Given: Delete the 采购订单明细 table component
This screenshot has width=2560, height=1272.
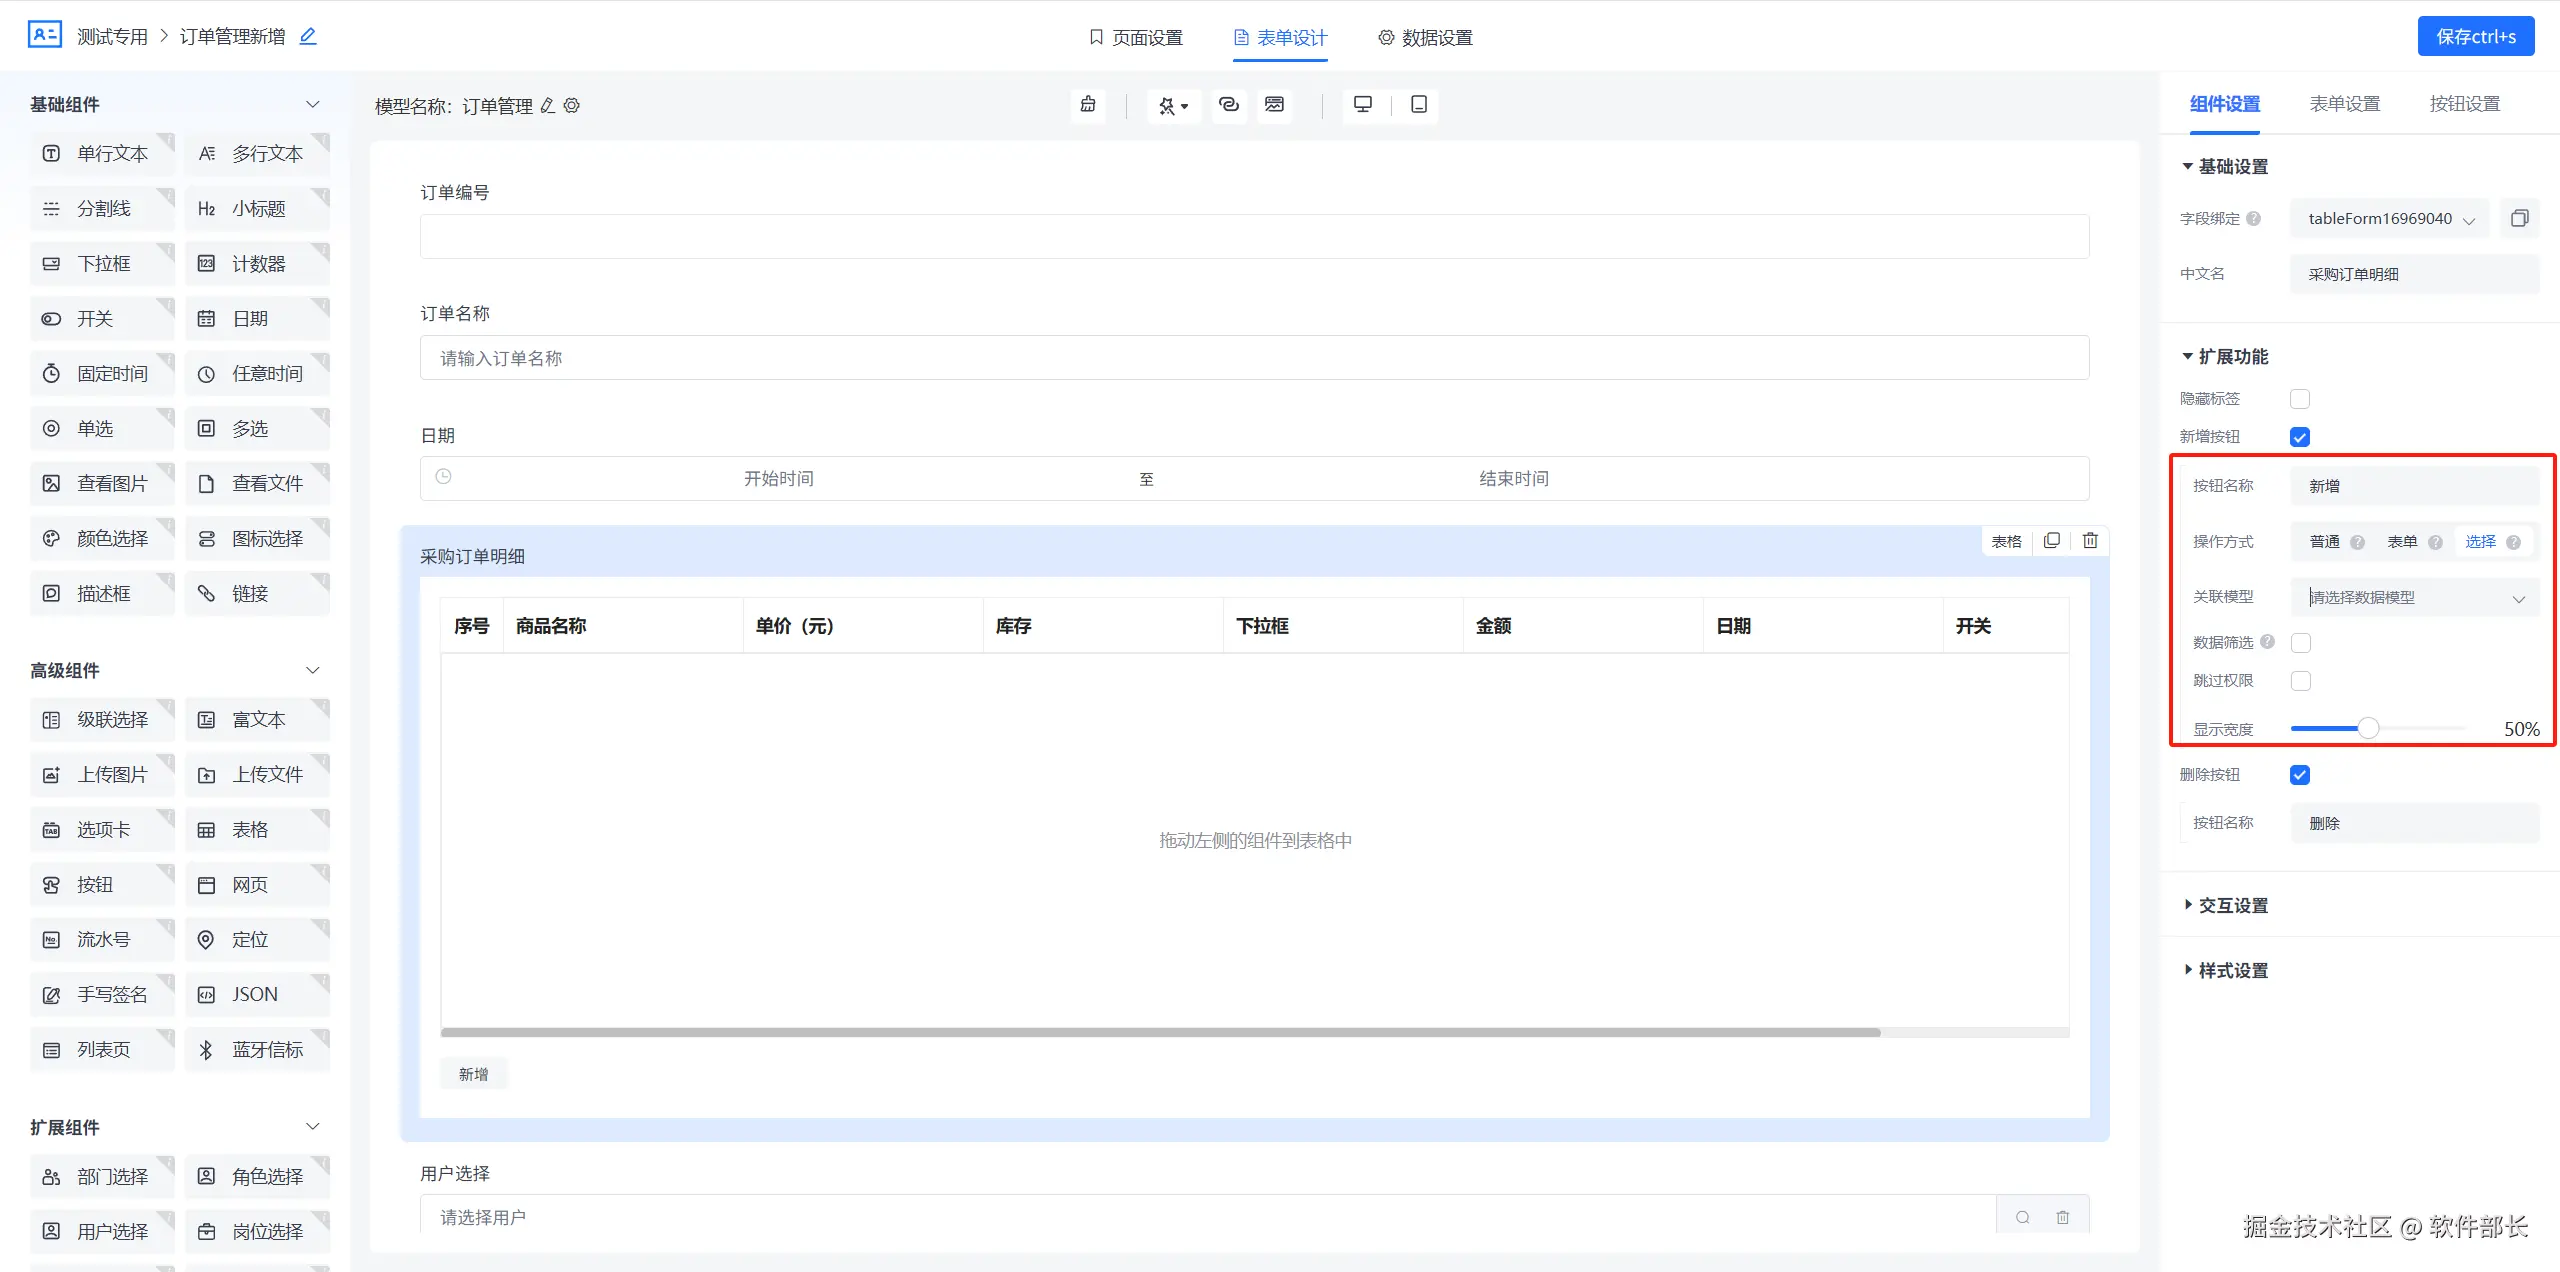Looking at the screenshot, I should [2090, 541].
